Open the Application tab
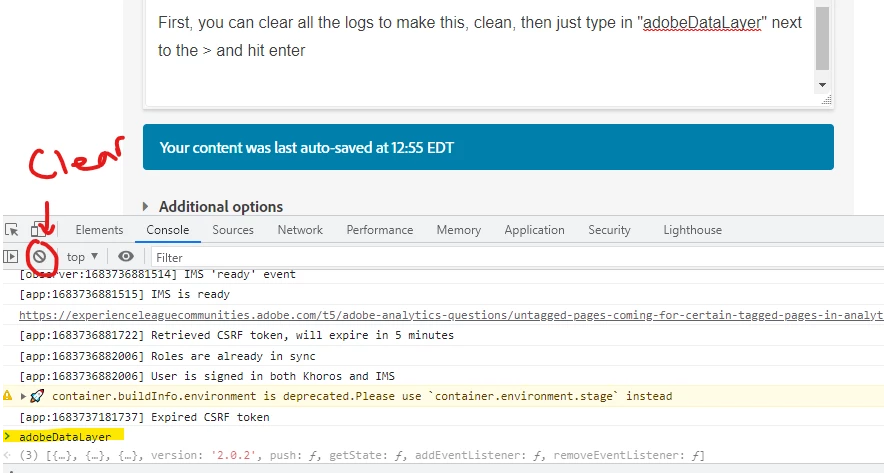 pos(534,230)
